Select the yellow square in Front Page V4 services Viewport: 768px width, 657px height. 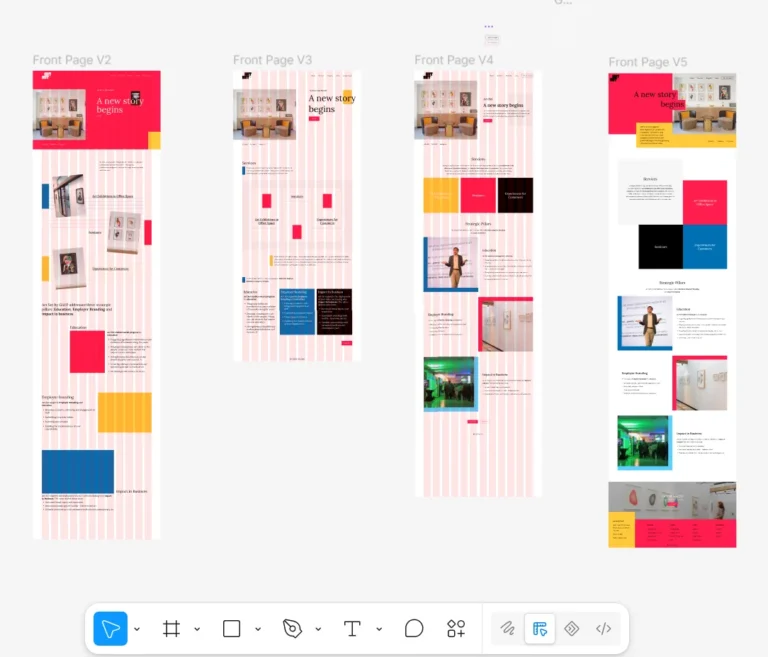(441, 195)
